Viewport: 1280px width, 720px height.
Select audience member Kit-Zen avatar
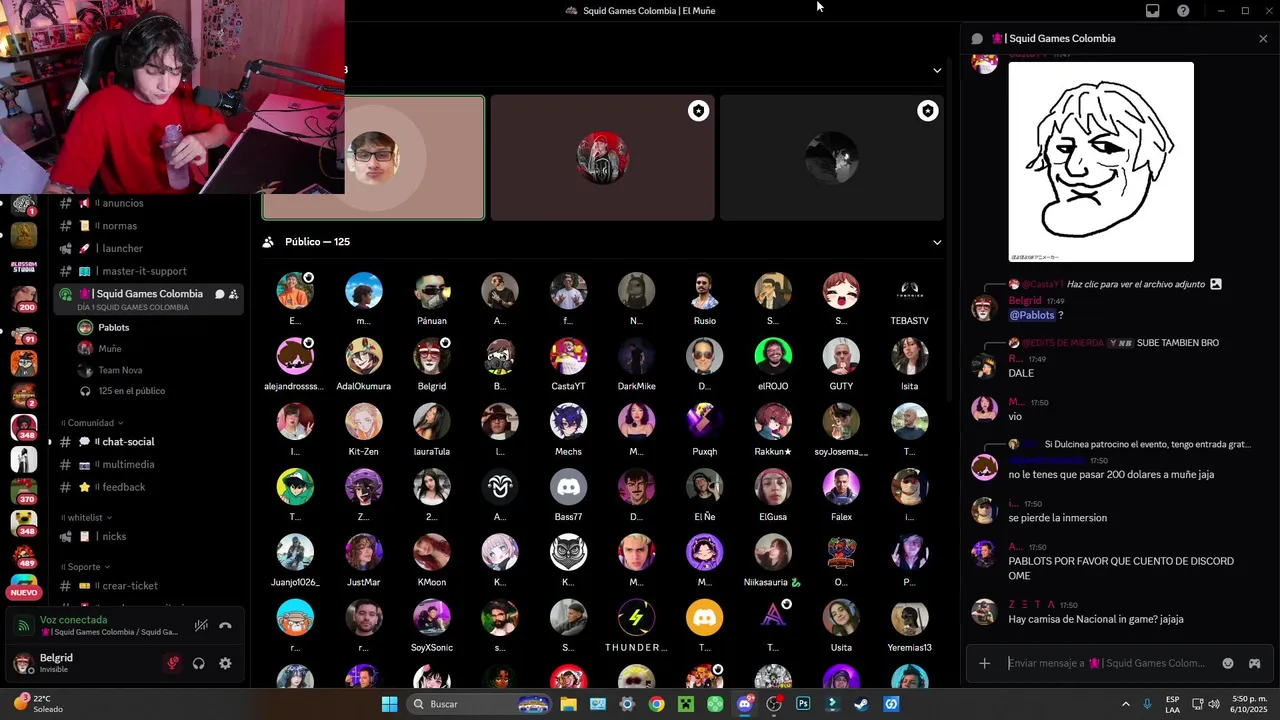pyautogui.click(x=363, y=422)
